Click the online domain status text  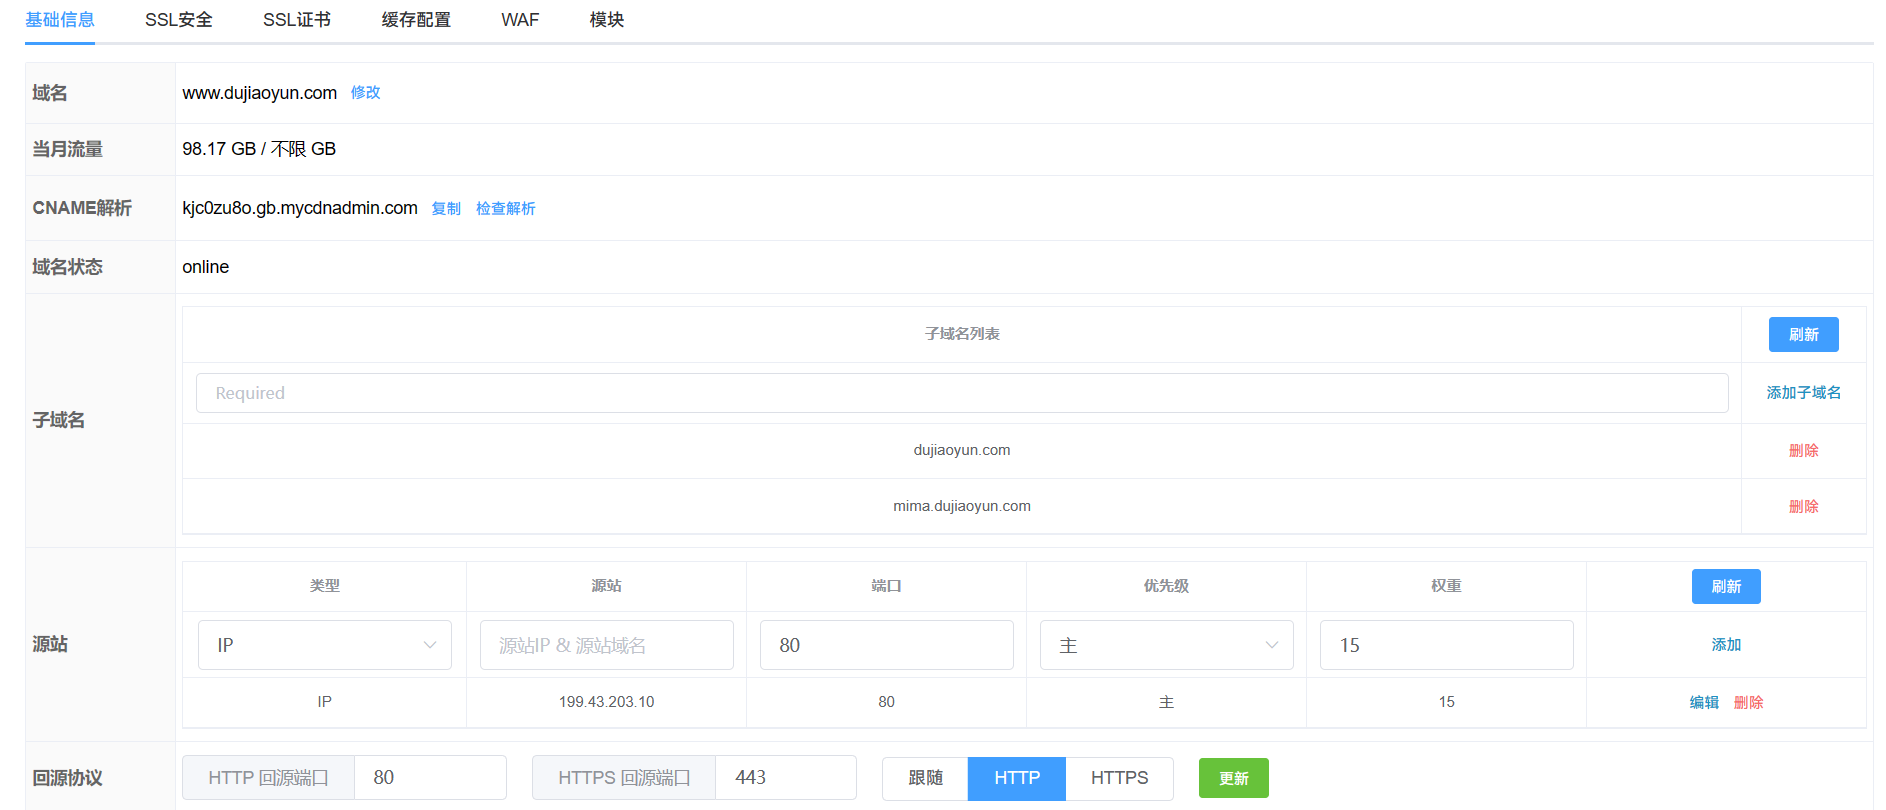pyautogui.click(x=205, y=267)
